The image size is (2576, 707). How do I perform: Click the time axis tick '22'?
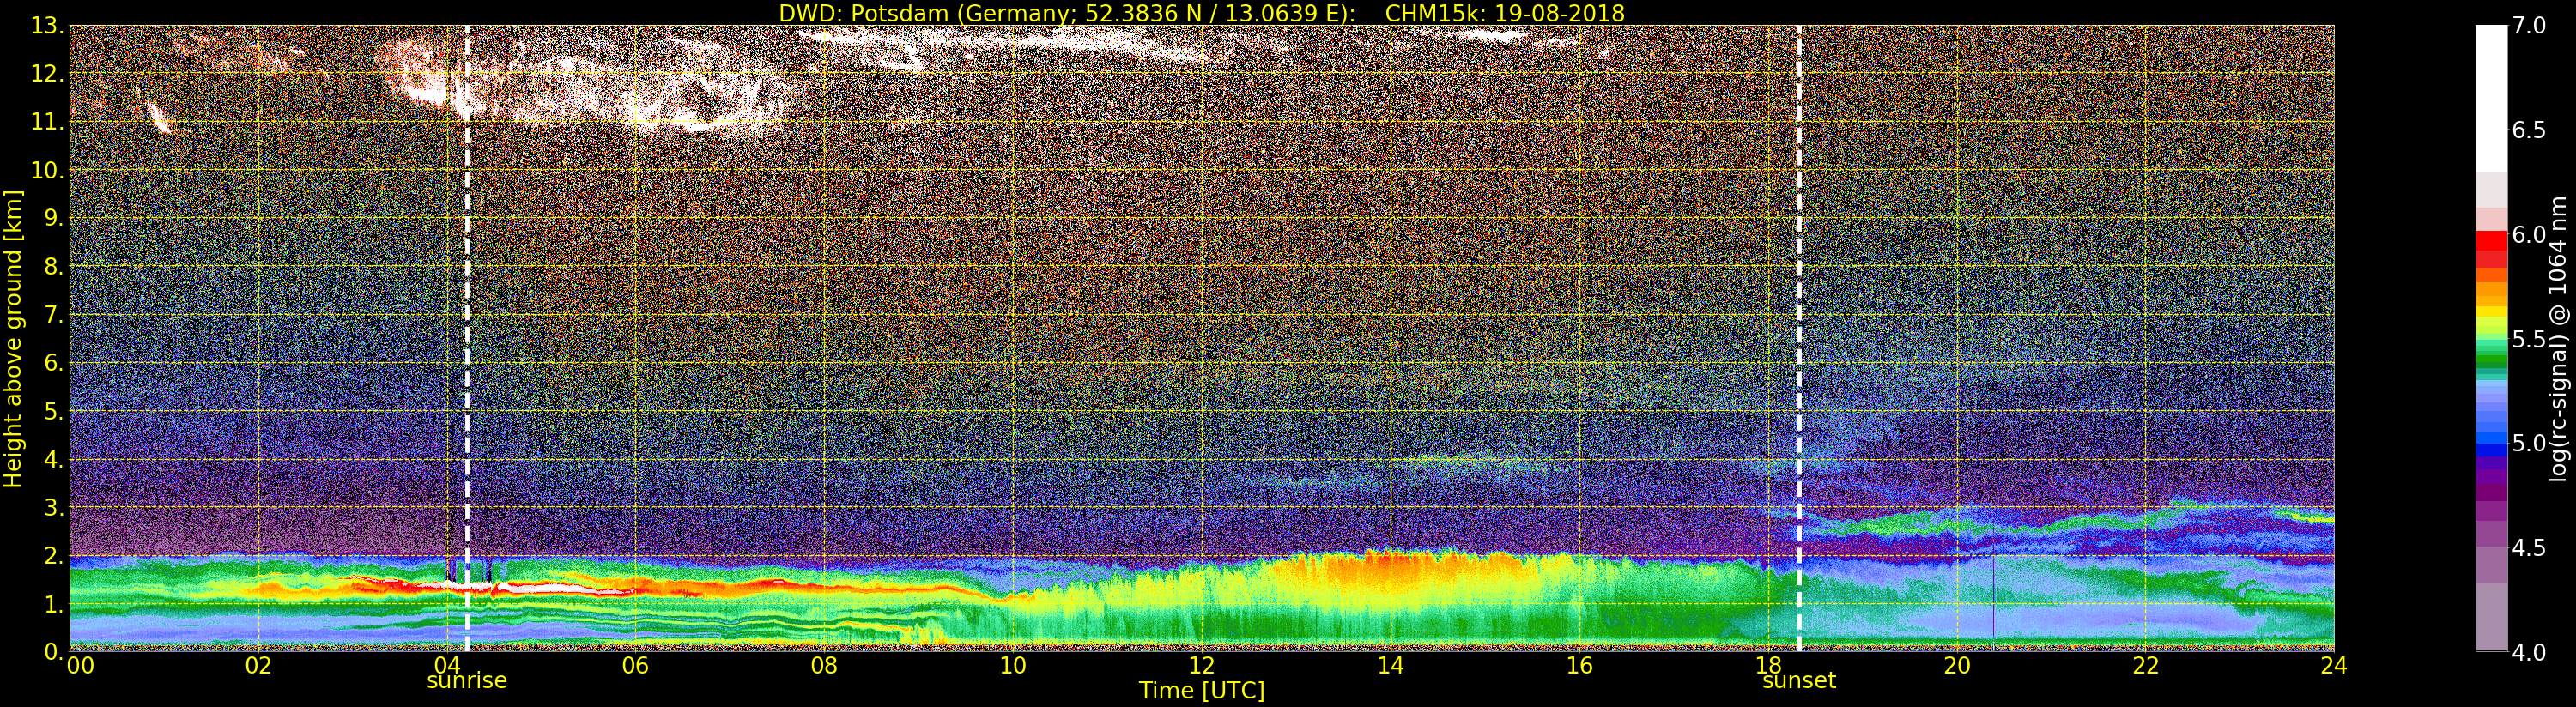tap(2145, 665)
